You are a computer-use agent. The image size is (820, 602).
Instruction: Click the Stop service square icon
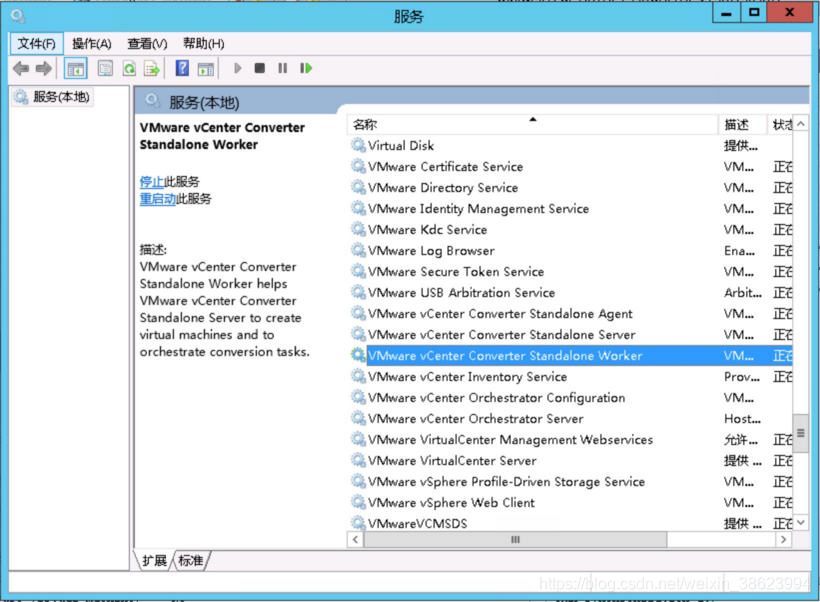pos(259,69)
